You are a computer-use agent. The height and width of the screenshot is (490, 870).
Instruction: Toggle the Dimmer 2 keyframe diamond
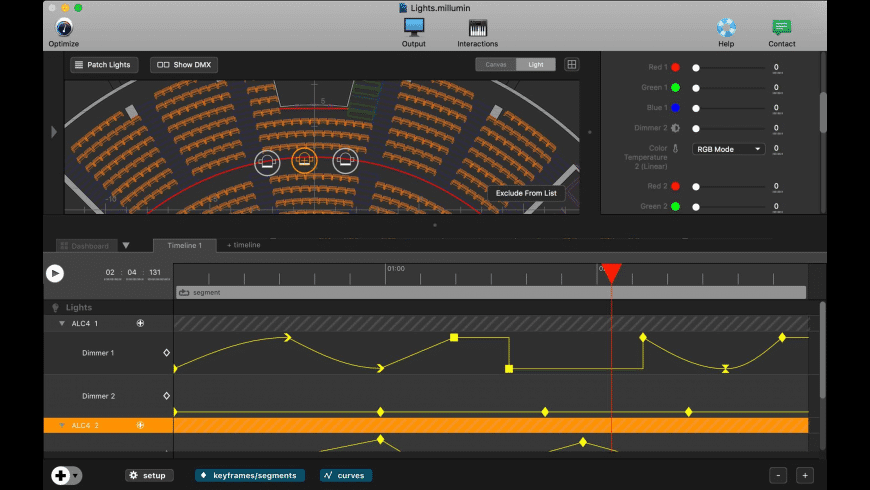pos(166,396)
